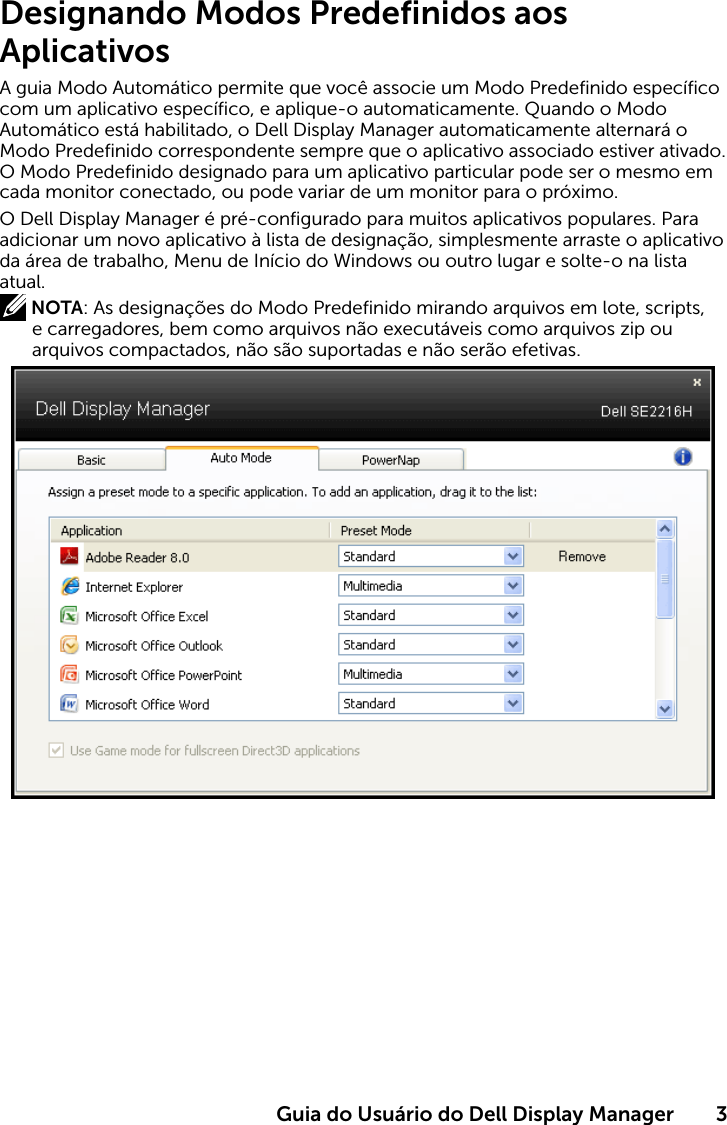Click the Dell SE2216H monitor label
Screen dimensions: 727x1125
[x=646, y=411]
